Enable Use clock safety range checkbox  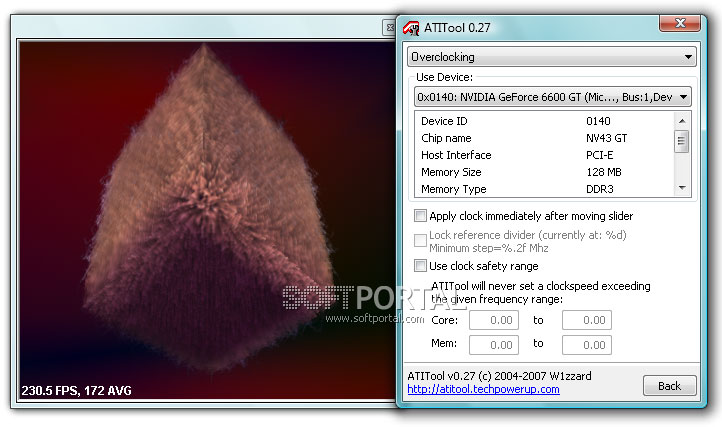pos(420,265)
